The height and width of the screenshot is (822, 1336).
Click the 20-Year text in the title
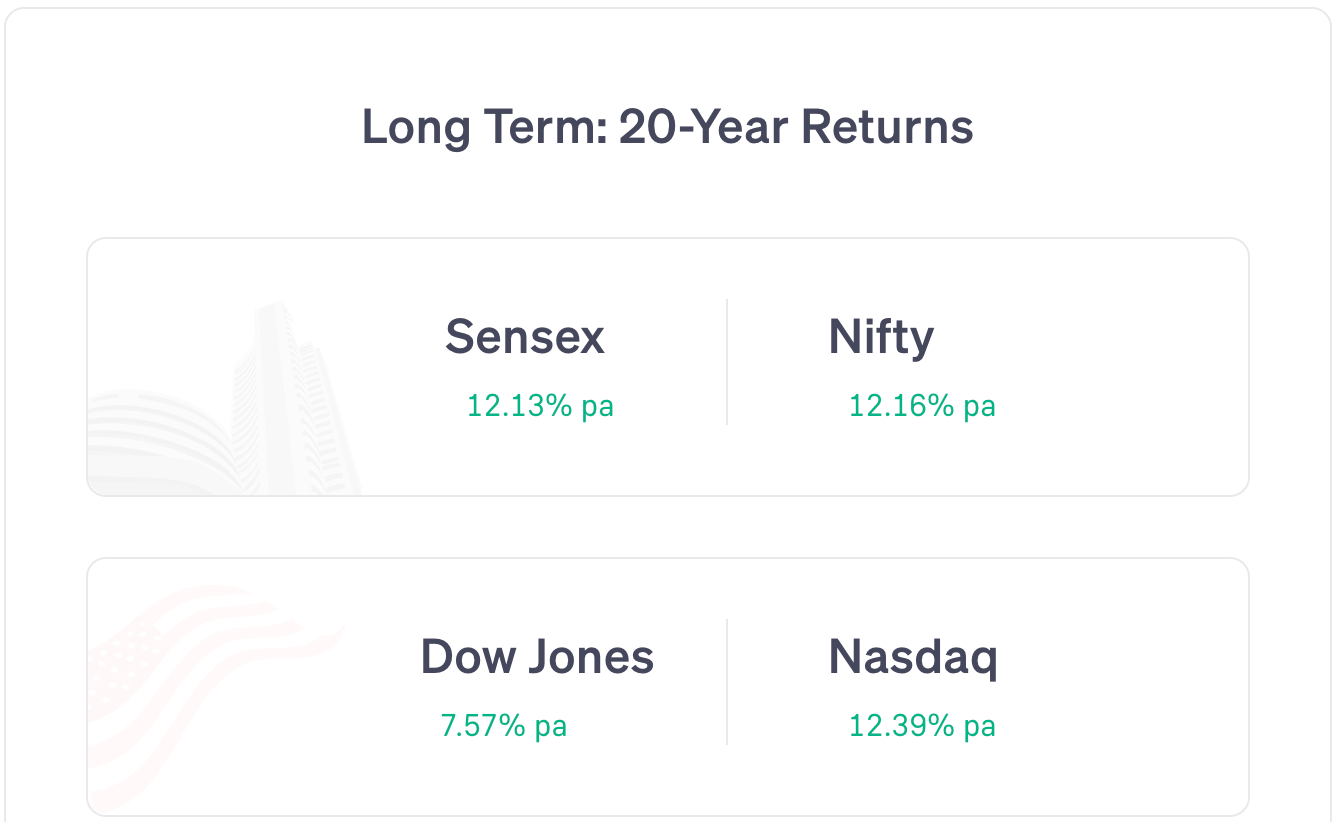click(704, 128)
